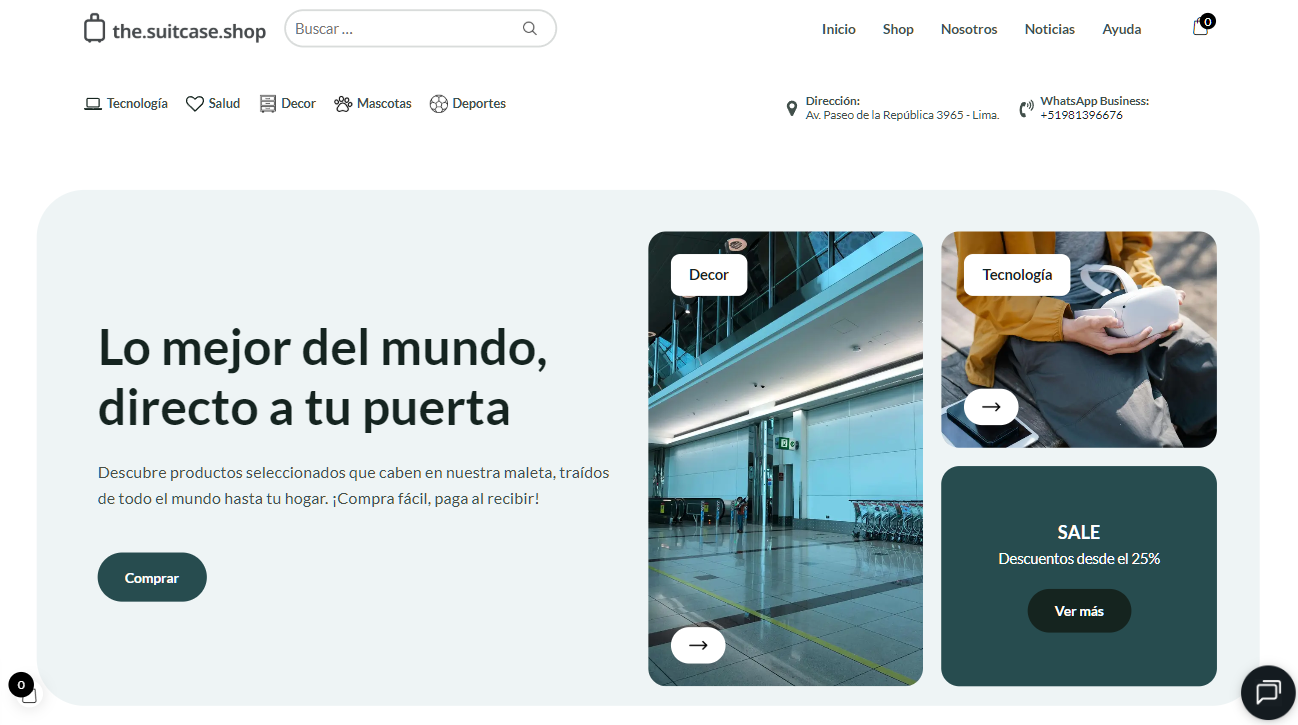This screenshot has height=725, width=1298.
Task: Click the arrow button on the Decor image
Action: (697, 645)
